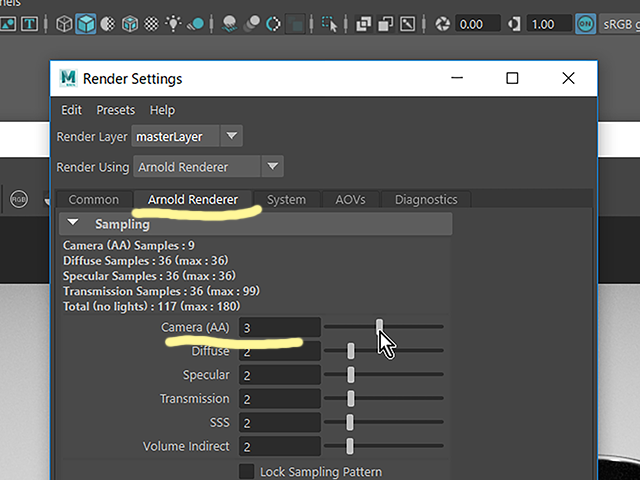Open the Presets menu
The width and height of the screenshot is (640, 480).
pyautogui.click(x=116, y=110)
